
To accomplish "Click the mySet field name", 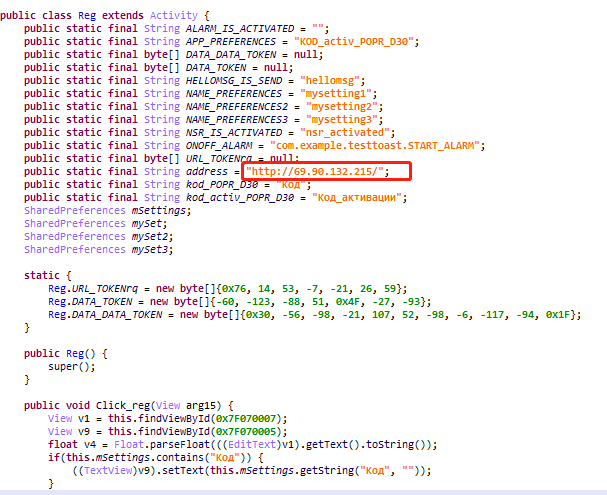I will [x=147, y=224].
